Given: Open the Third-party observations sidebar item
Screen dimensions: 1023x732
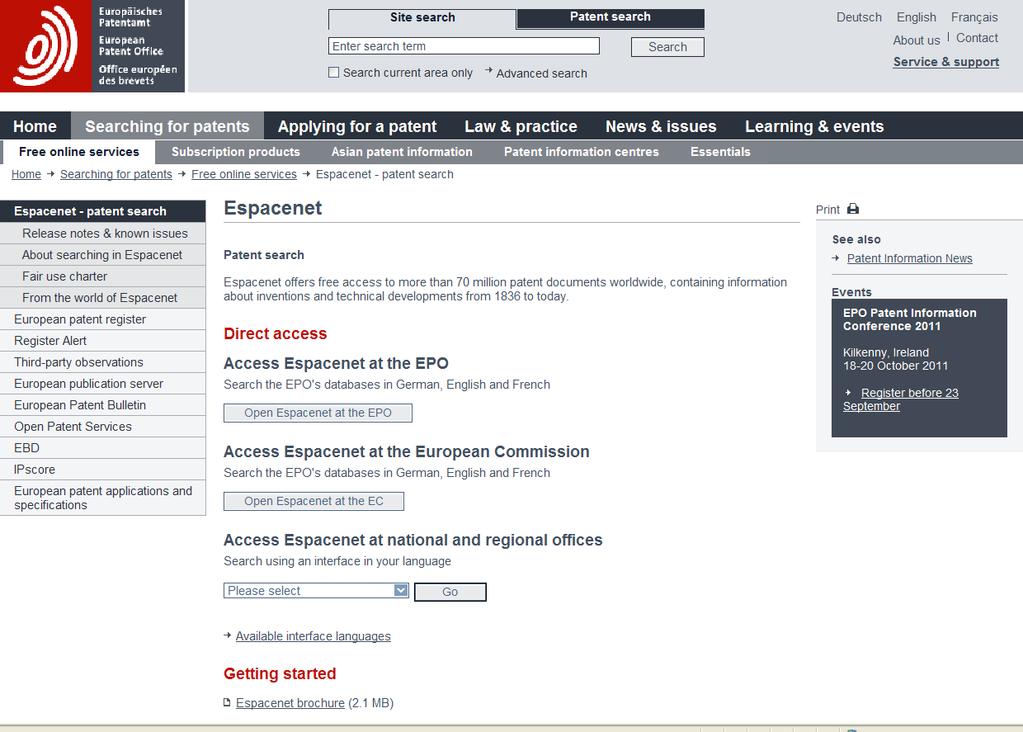Looking at the screenshot, I should (x=102, y=362).
